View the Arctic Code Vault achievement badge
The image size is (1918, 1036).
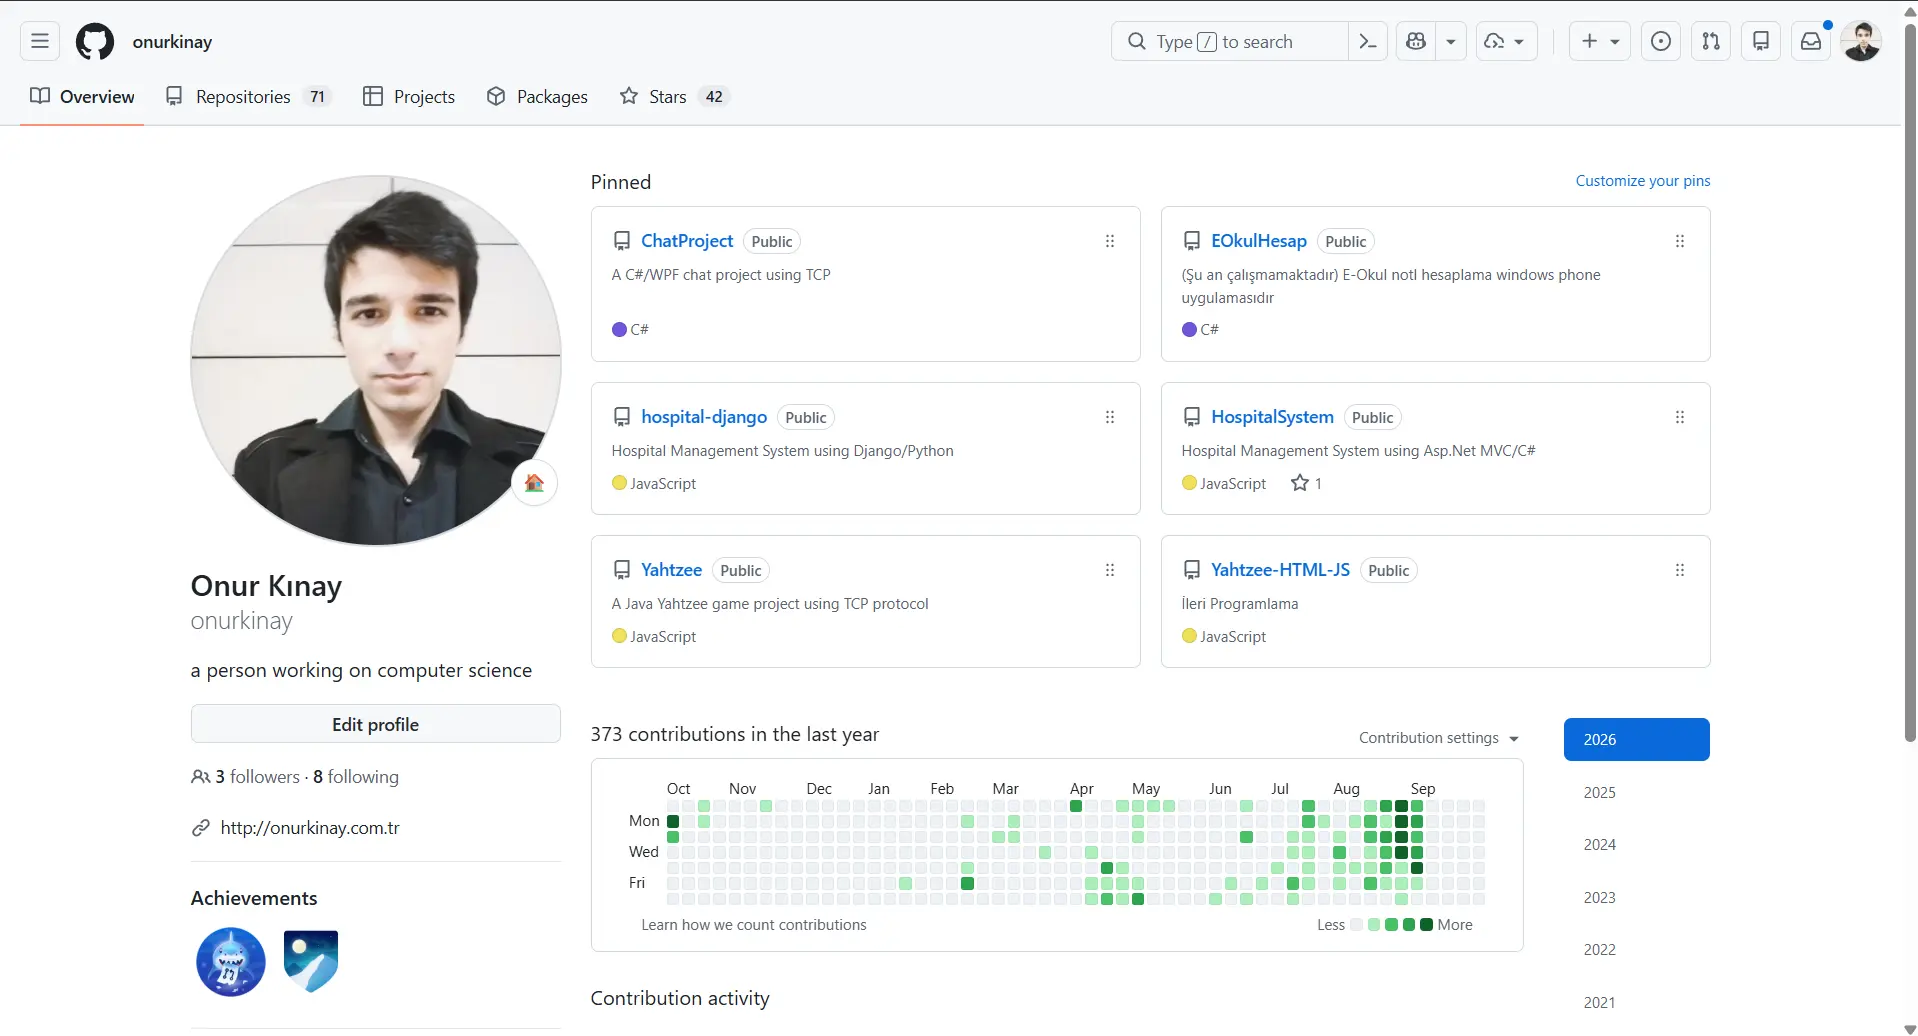(x=311, y=962)
